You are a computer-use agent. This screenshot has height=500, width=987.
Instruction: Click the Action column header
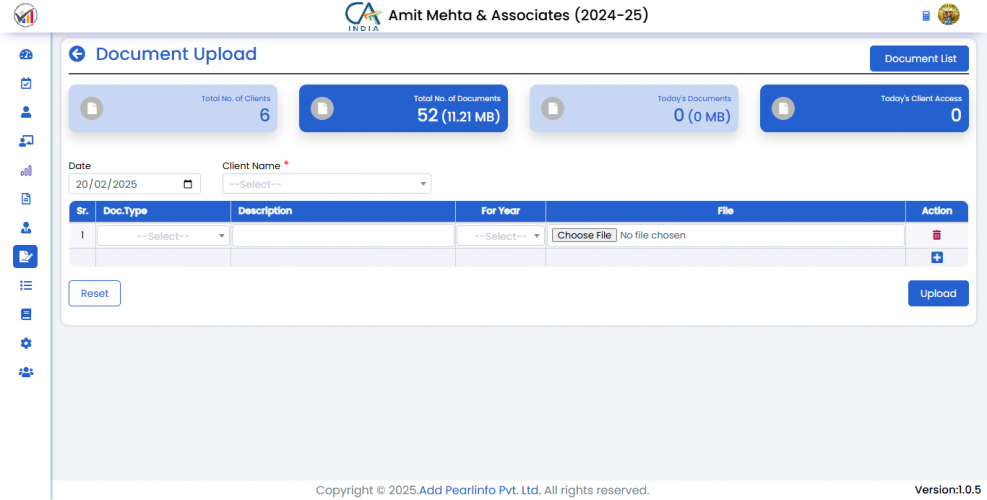click(x=937, y=211)
